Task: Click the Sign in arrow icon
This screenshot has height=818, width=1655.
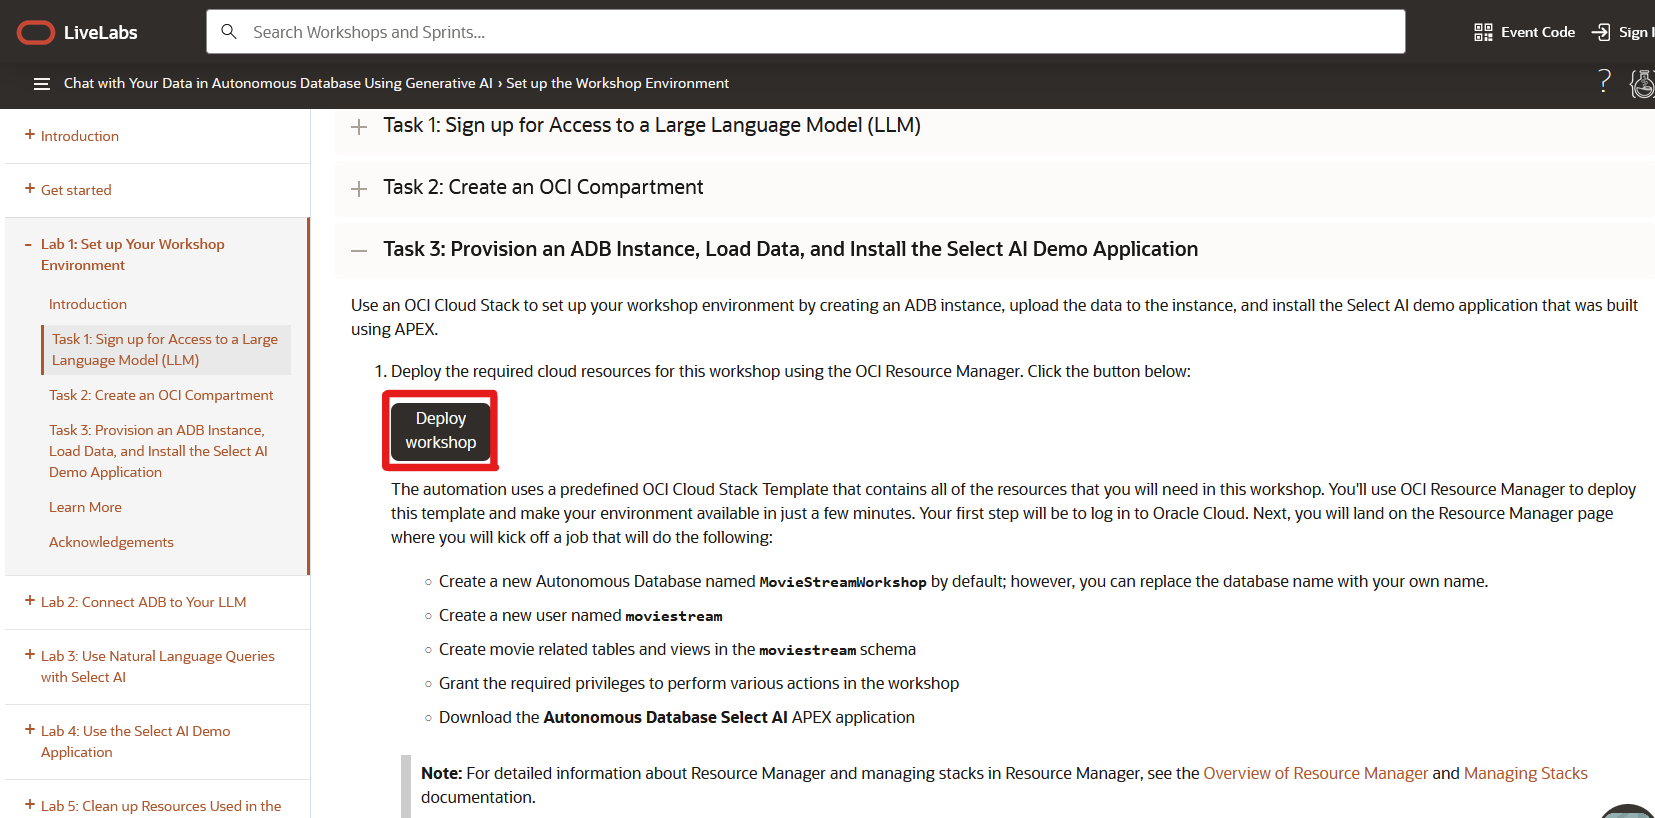Action: (x=1601, y=32)
